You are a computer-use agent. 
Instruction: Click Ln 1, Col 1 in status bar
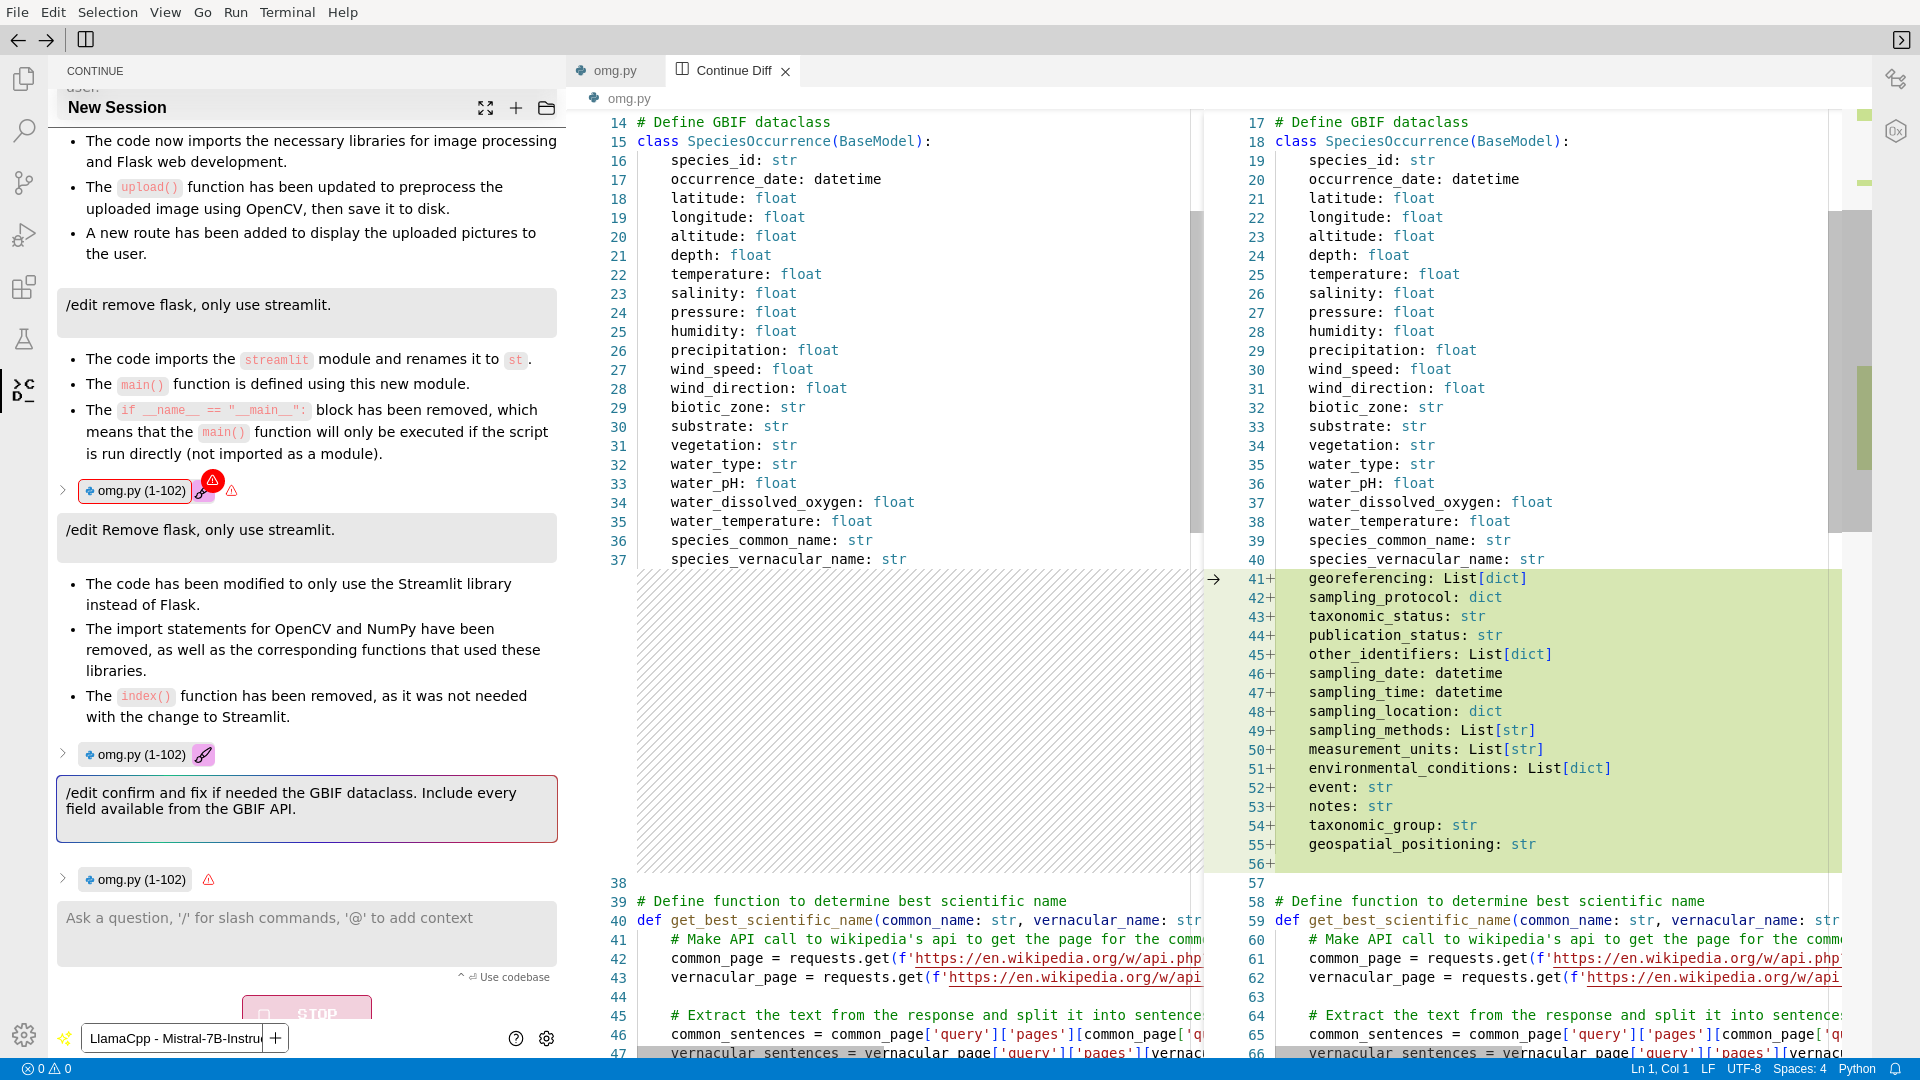click(x=1659, y=1069)
